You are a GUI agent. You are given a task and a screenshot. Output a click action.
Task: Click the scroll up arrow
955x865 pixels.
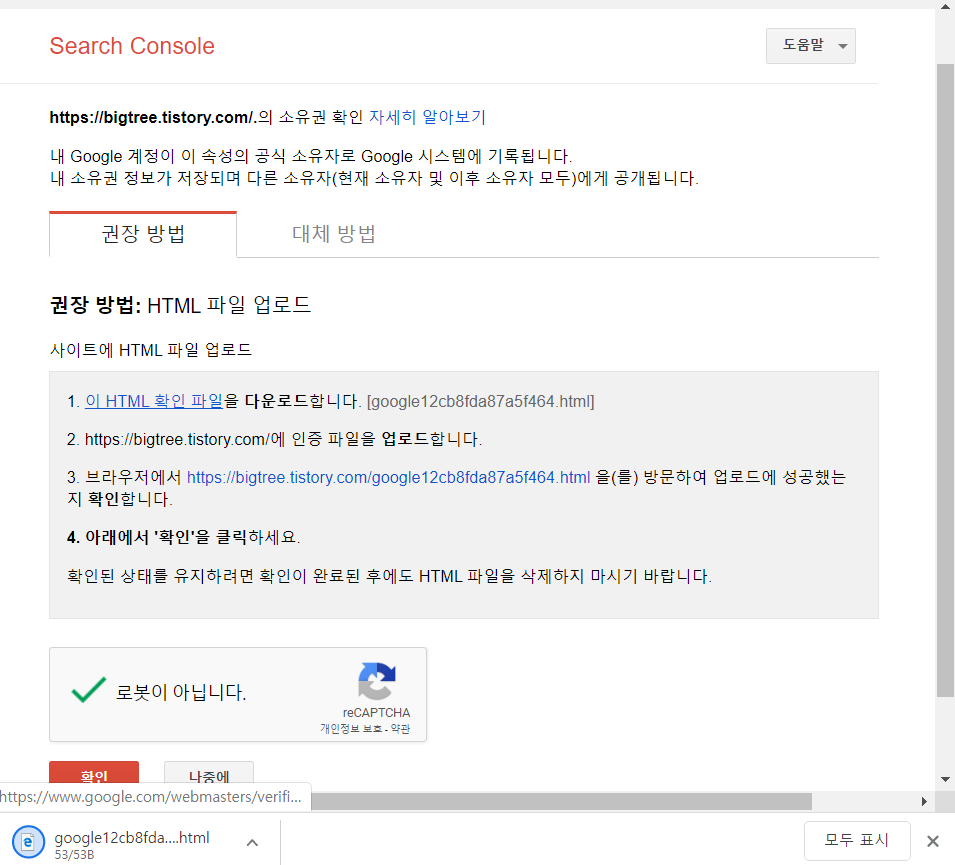tap(945, 6)
